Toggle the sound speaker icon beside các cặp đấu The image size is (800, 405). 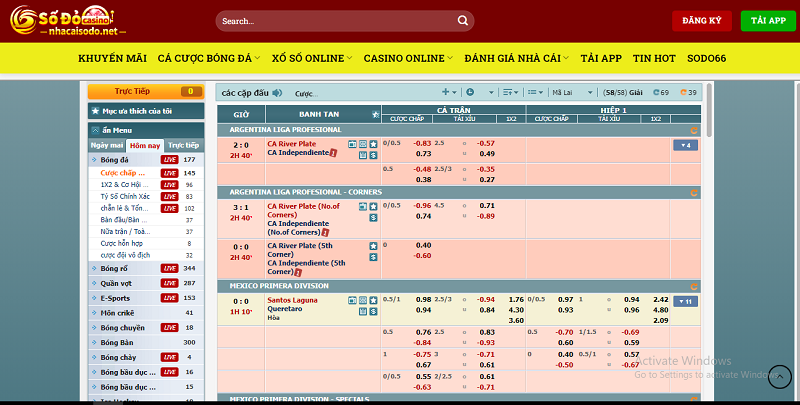[278, 92]
